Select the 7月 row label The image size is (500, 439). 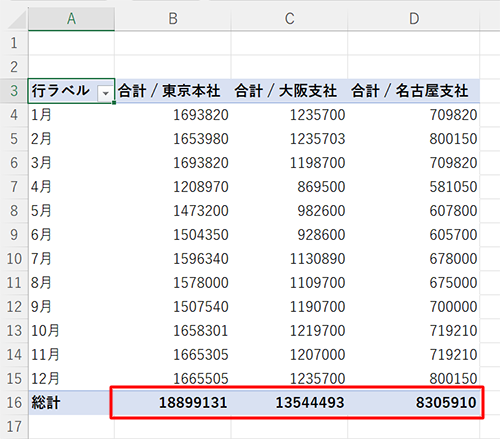point(71,259)
